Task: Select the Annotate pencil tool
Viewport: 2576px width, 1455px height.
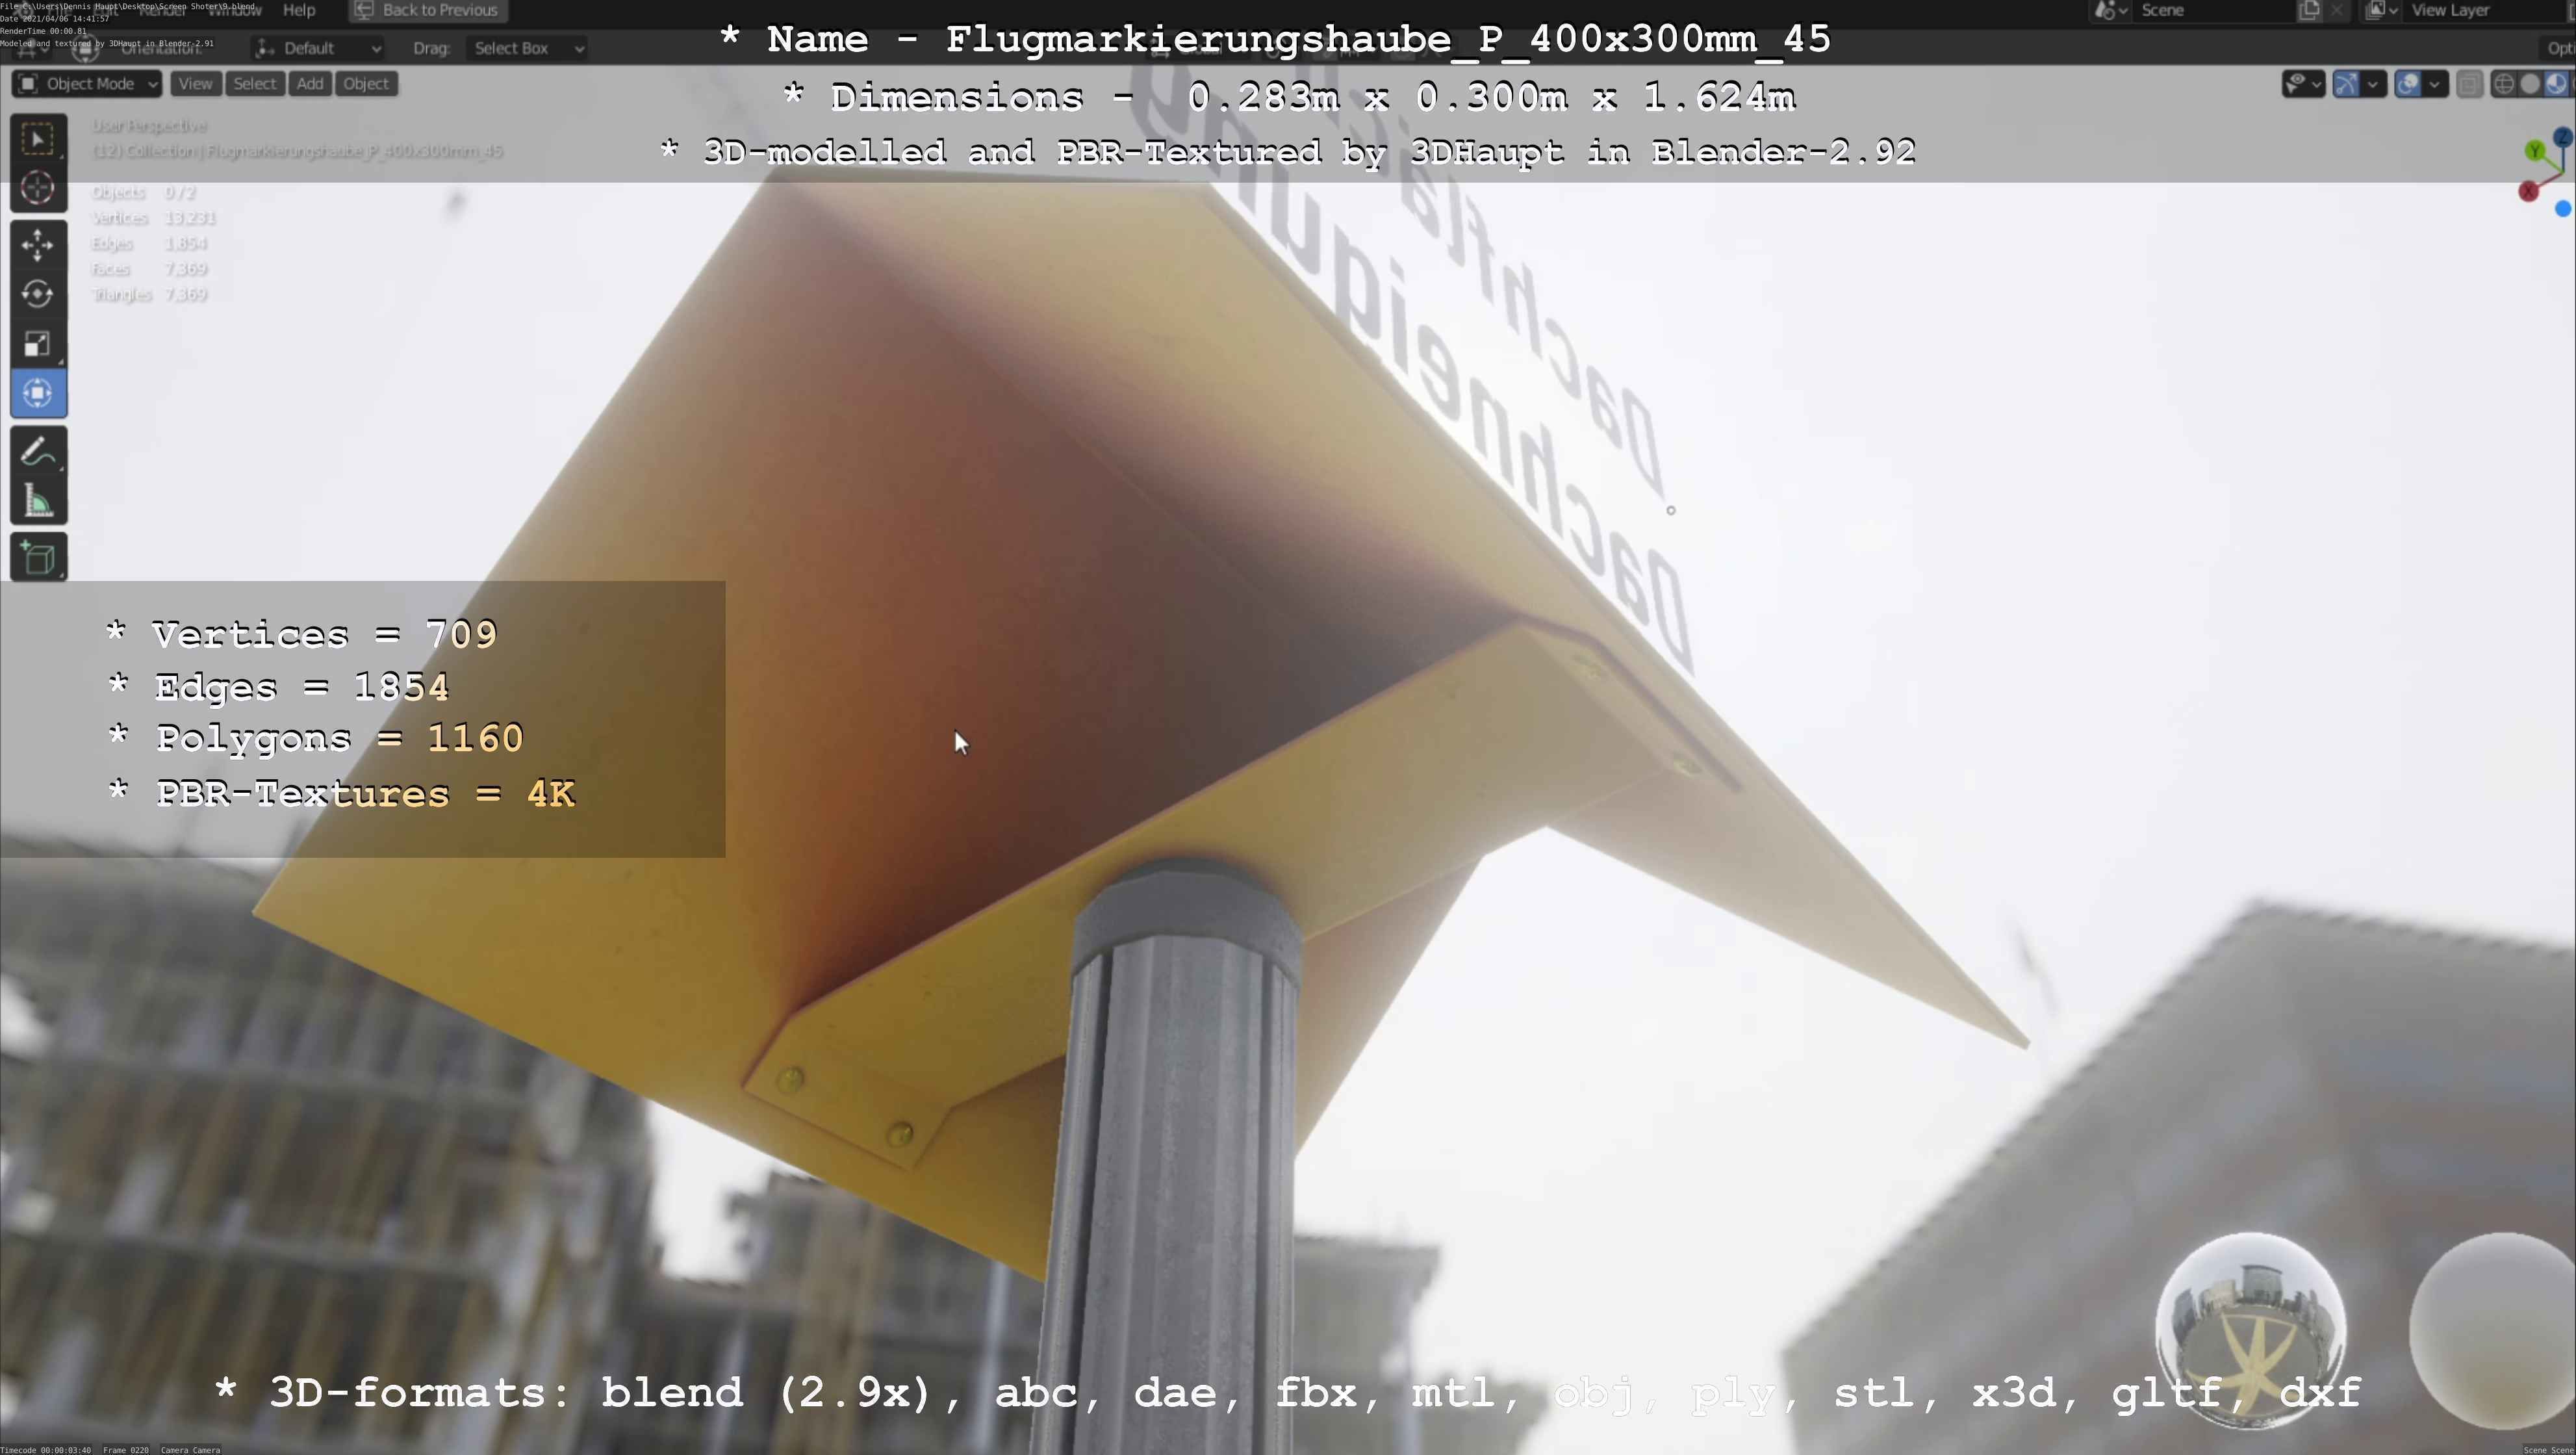Action: [x=38, y=452]
